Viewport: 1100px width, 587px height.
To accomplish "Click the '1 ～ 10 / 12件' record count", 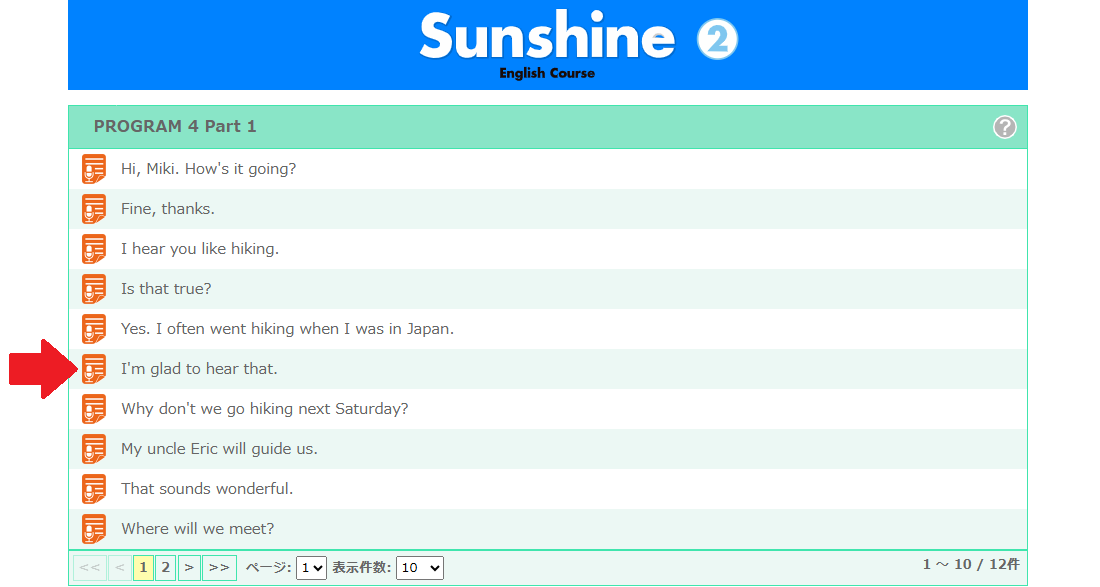I will (x=971, y=565).
